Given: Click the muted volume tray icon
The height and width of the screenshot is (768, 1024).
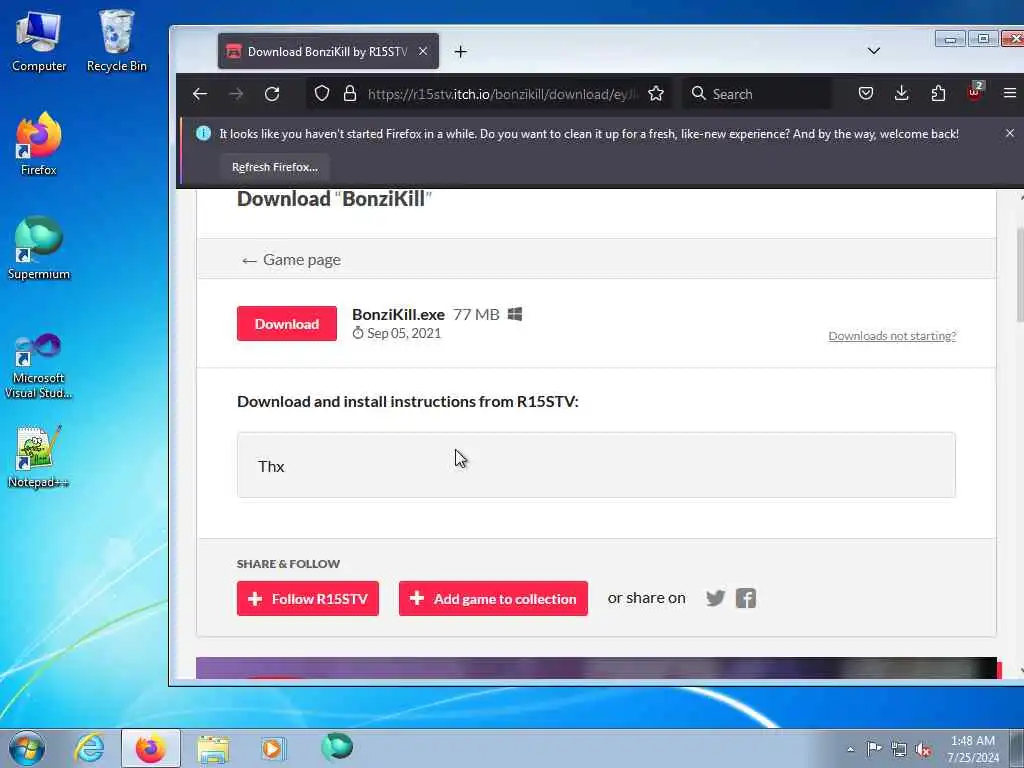Looking at the screenshot, I should click(x=923, y=749).
